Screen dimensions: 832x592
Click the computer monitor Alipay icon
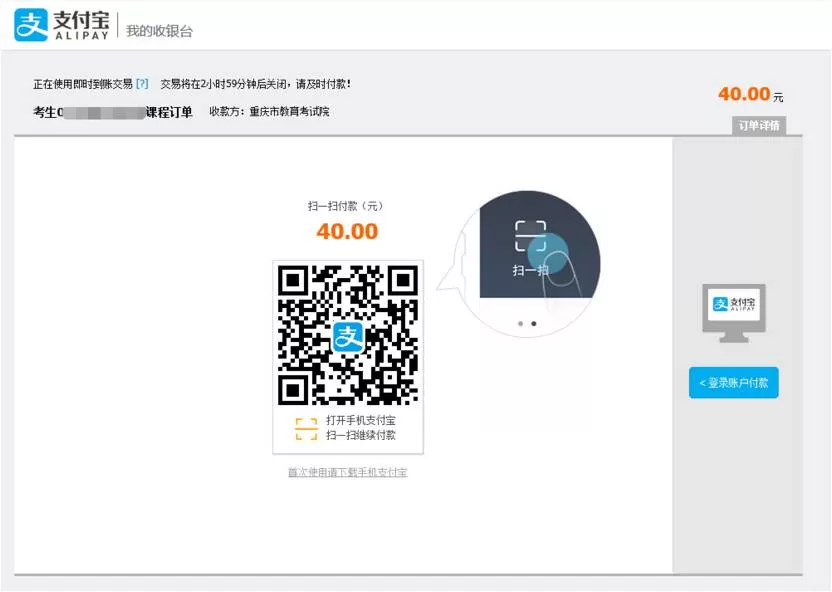click(734, 312)
